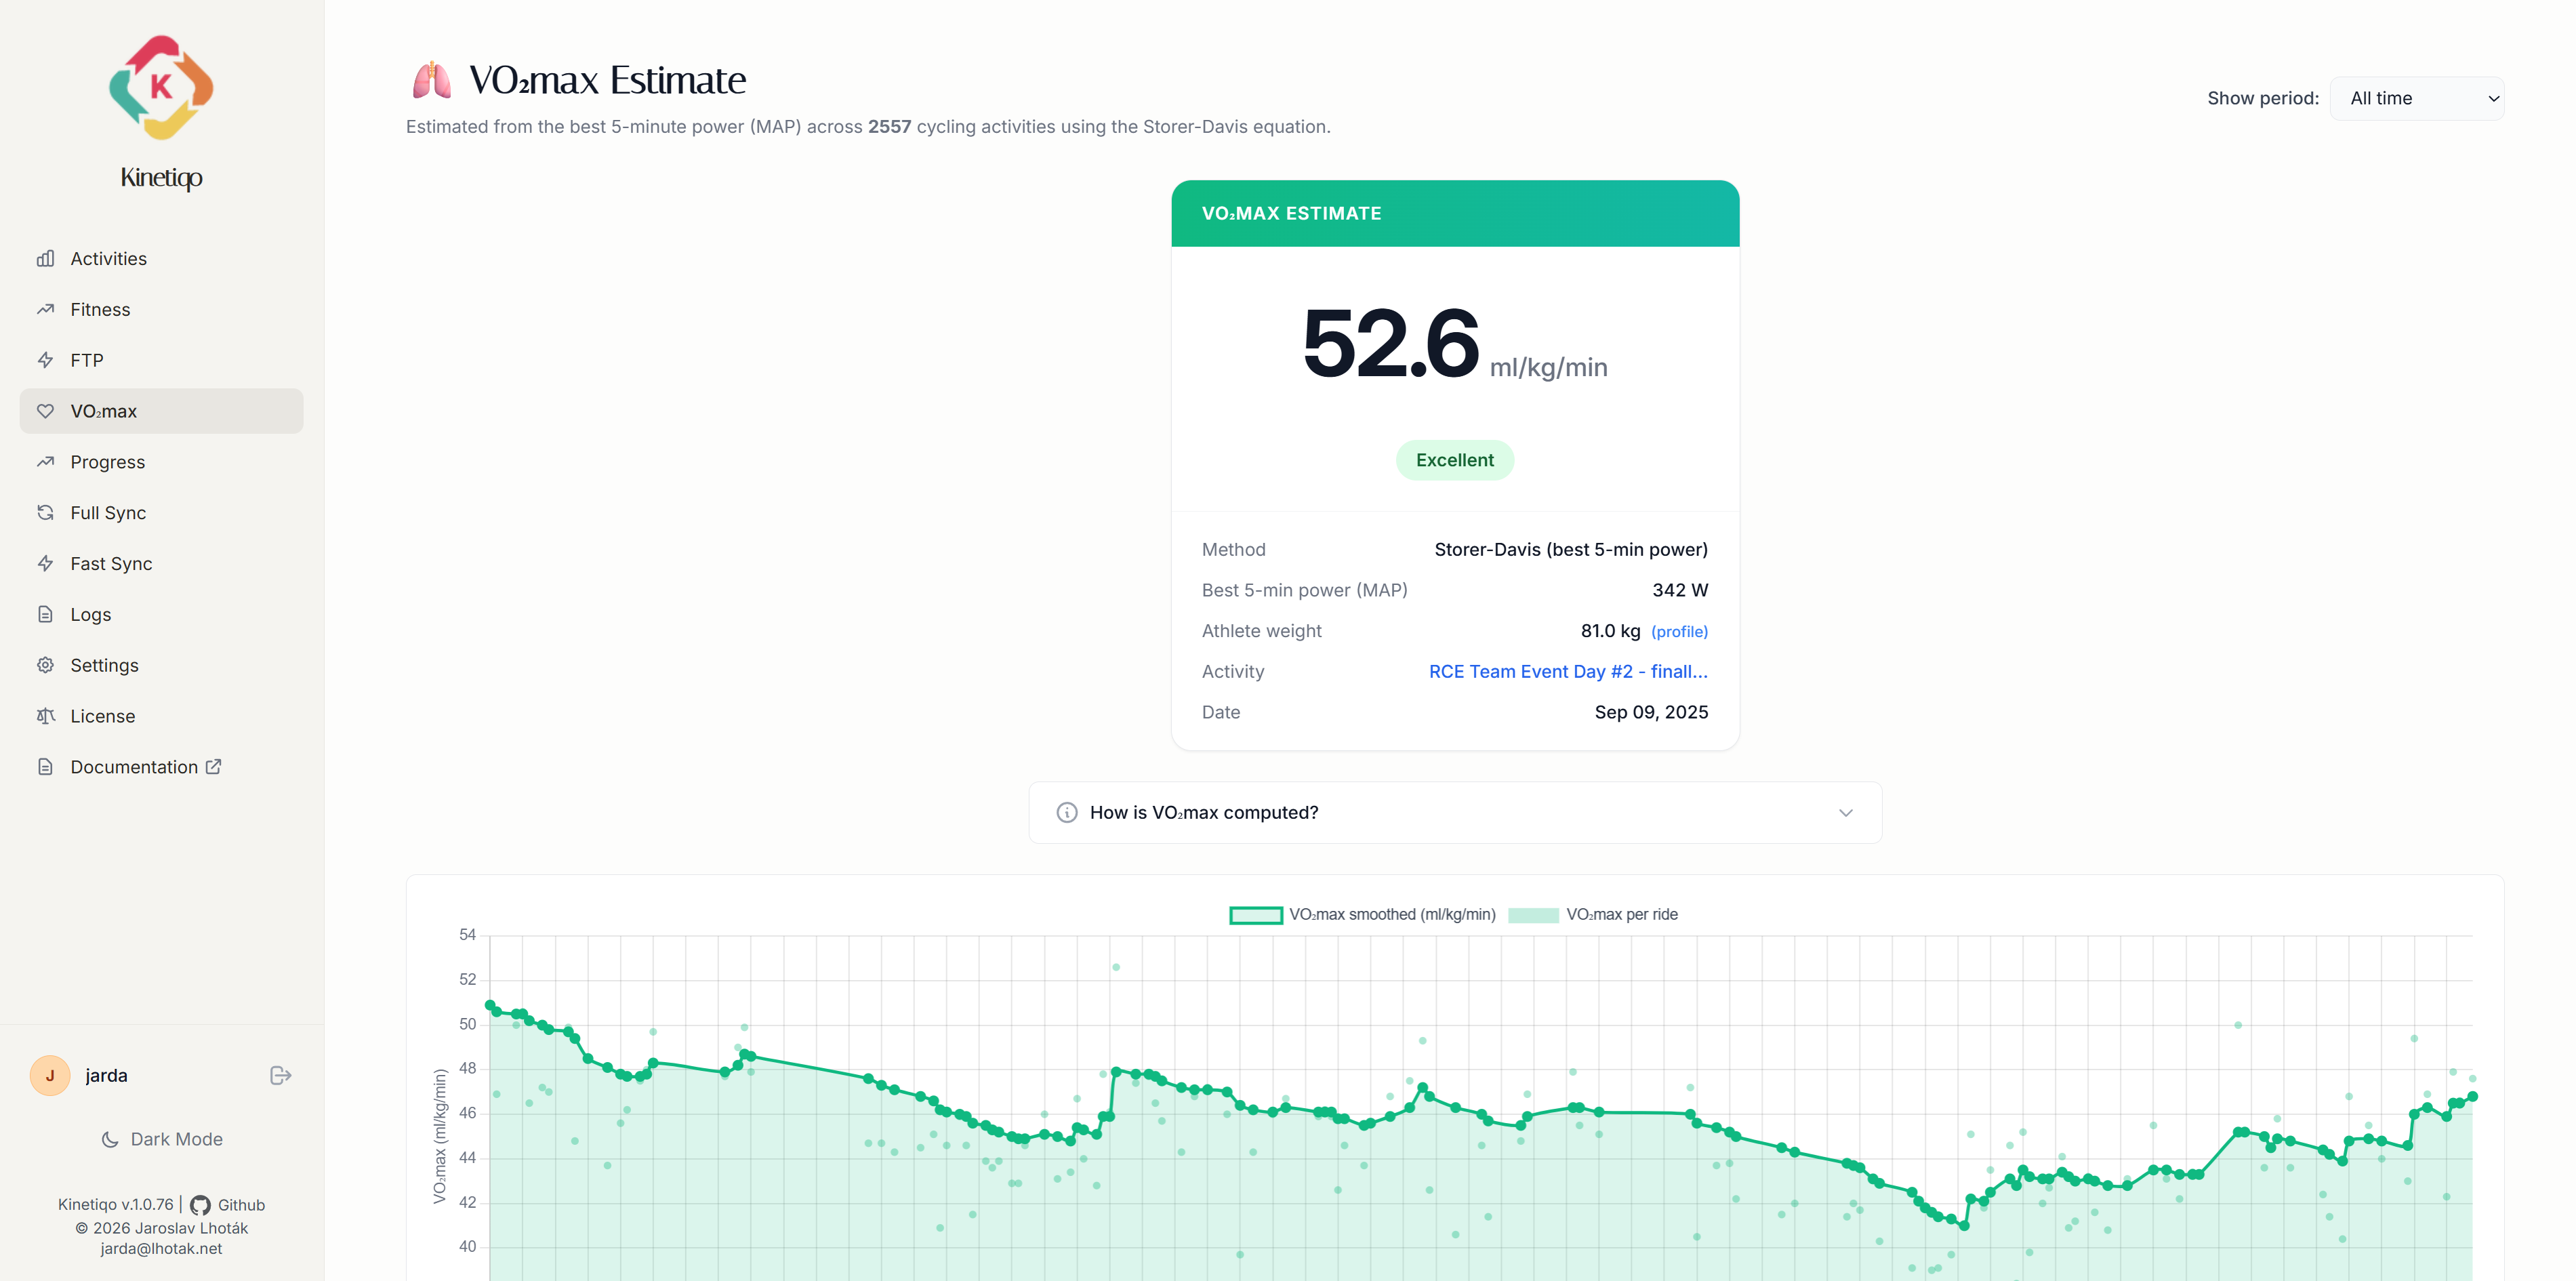The image size is (2576, 1281).
Task: Click the Logs document icon
Action: pos(45,614)
